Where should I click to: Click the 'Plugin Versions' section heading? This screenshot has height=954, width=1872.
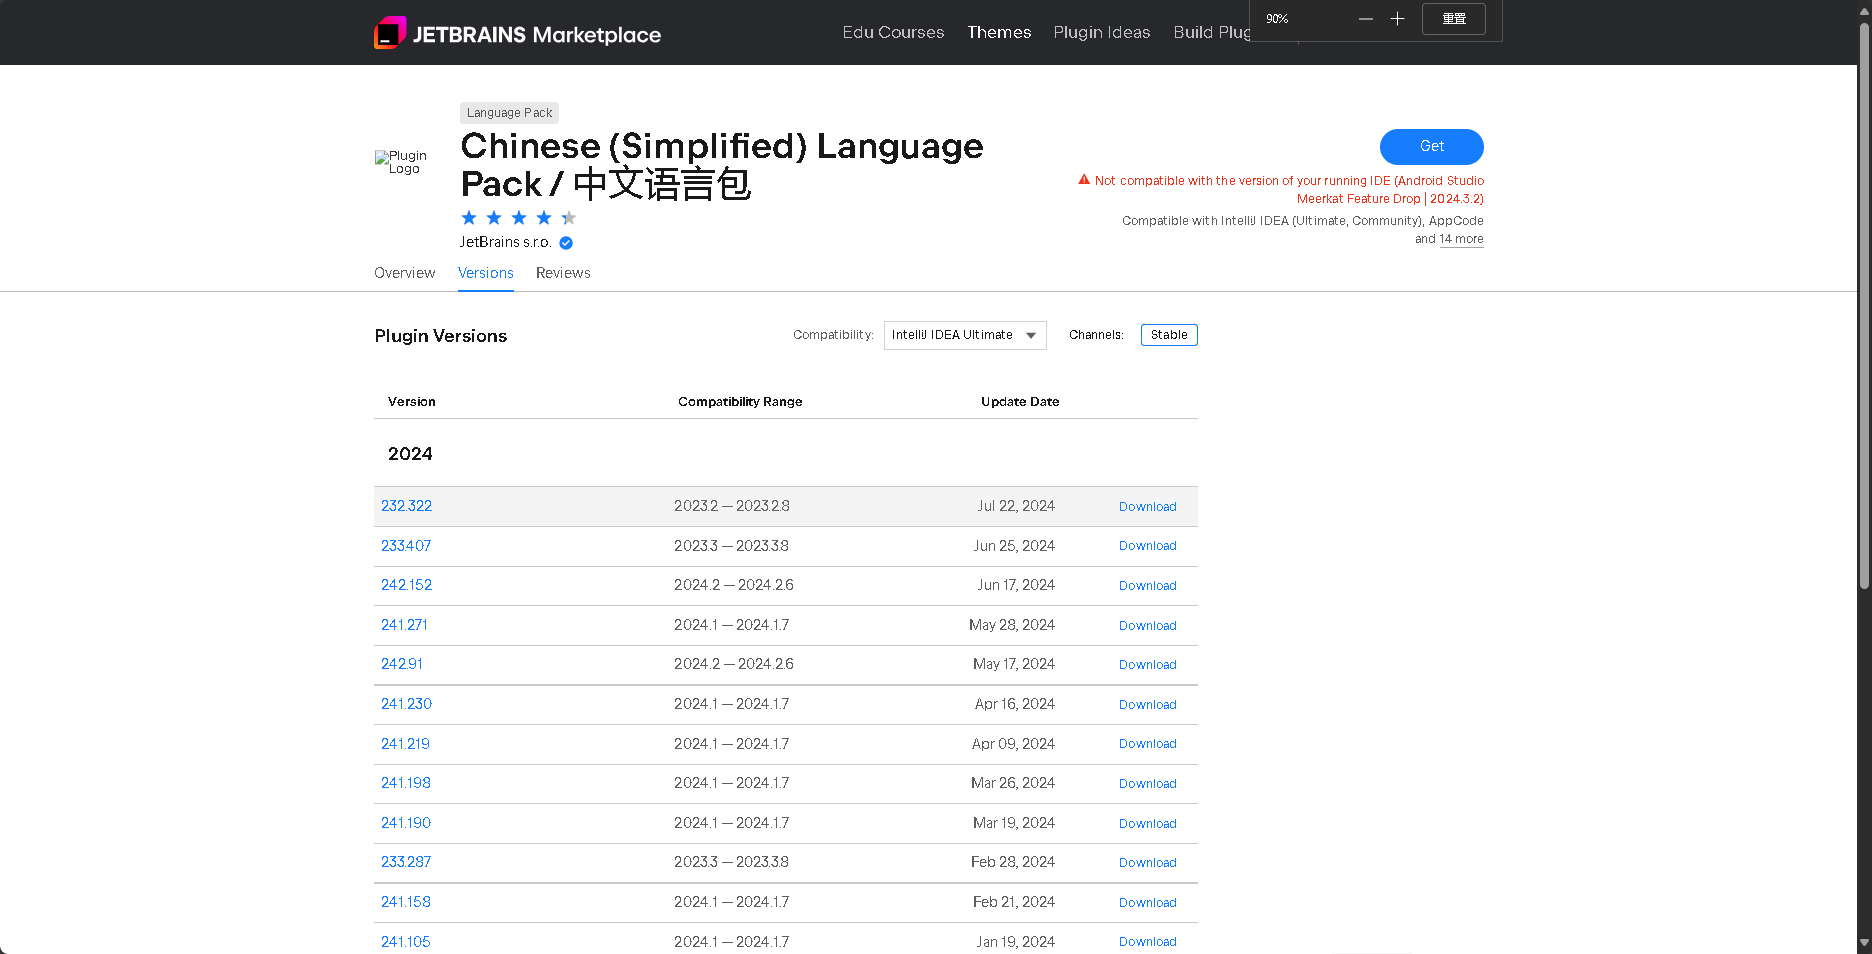[441, 336]
